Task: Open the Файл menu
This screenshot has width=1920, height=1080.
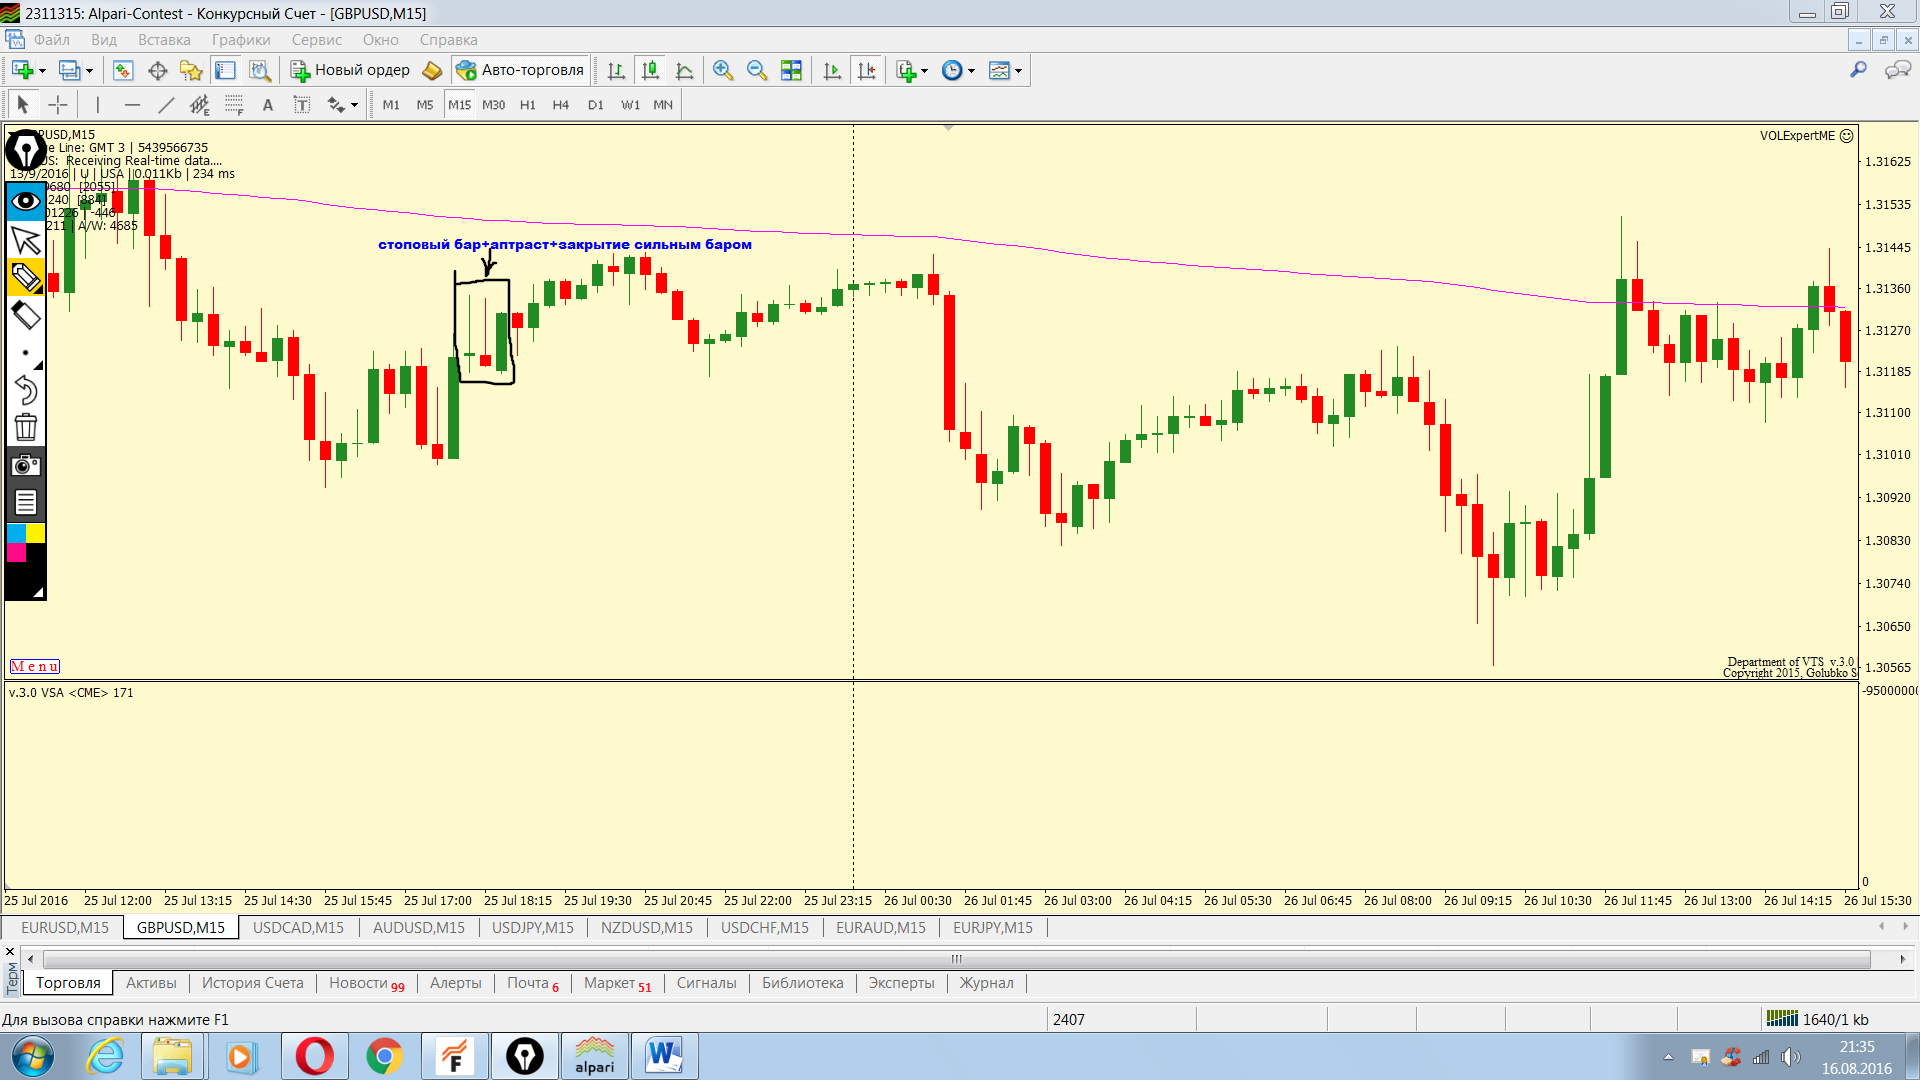Action: tap(52, 40)
